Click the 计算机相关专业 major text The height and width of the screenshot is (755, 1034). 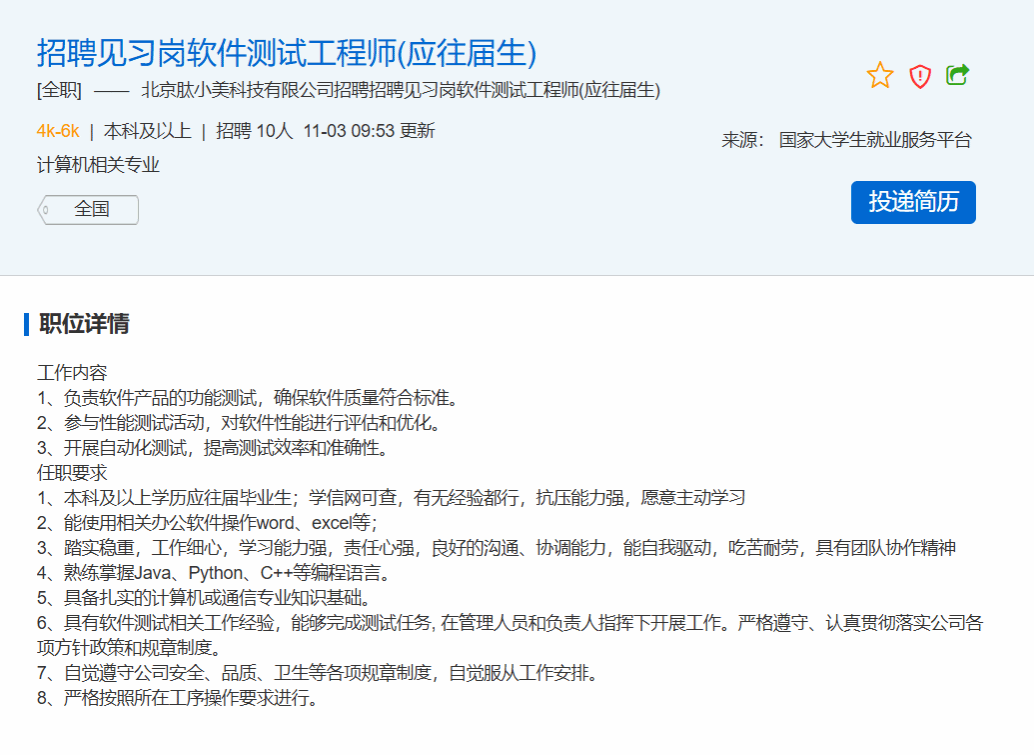click(98, 165)
